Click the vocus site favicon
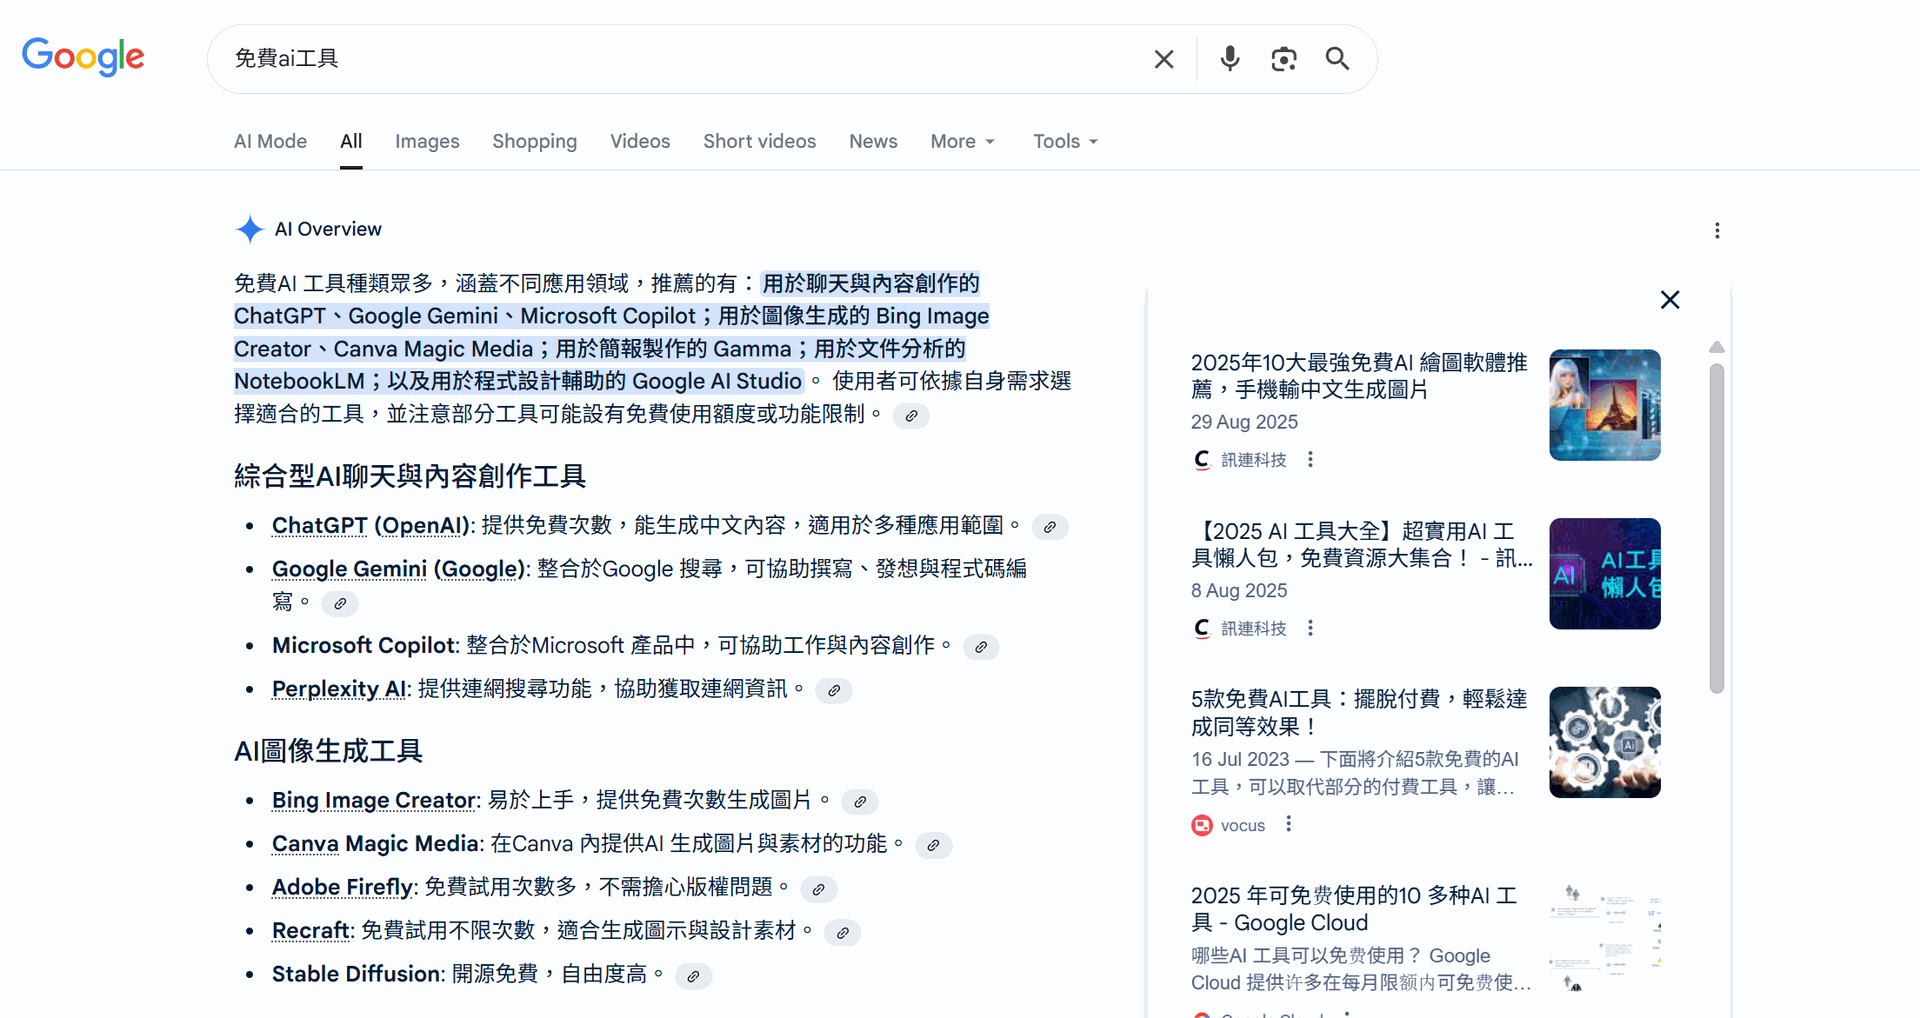 click(x=1202, y=825)
